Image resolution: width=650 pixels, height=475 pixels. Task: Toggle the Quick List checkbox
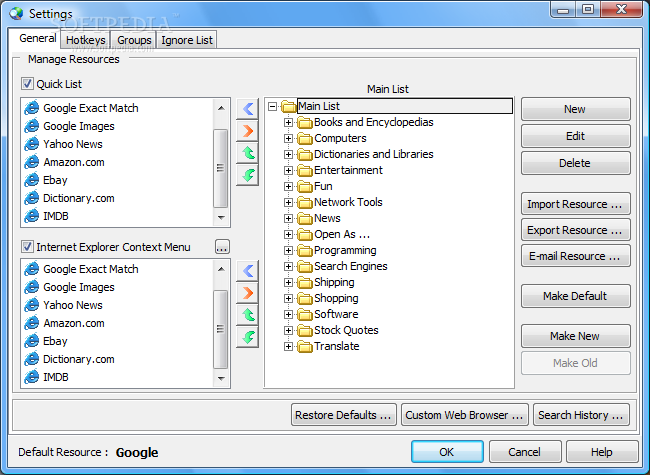(x=27, y=84)
